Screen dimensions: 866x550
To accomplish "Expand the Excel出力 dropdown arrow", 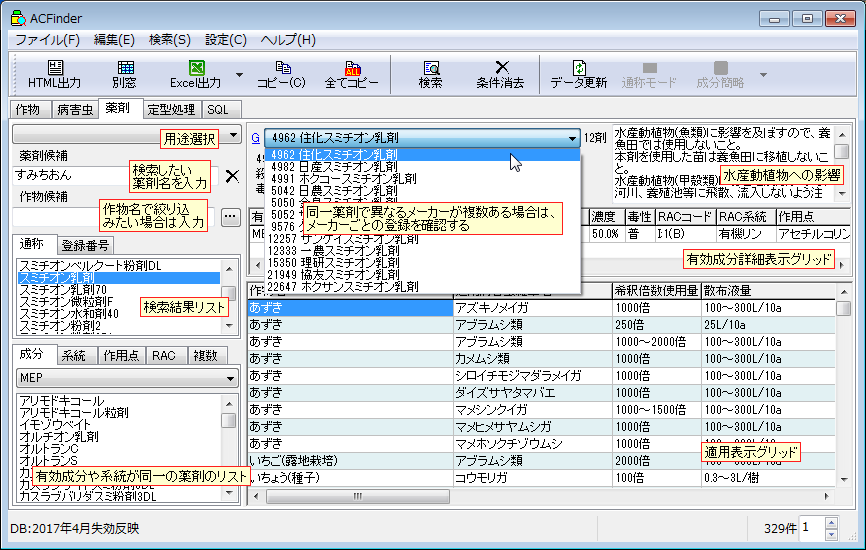I will click(239, 74).
